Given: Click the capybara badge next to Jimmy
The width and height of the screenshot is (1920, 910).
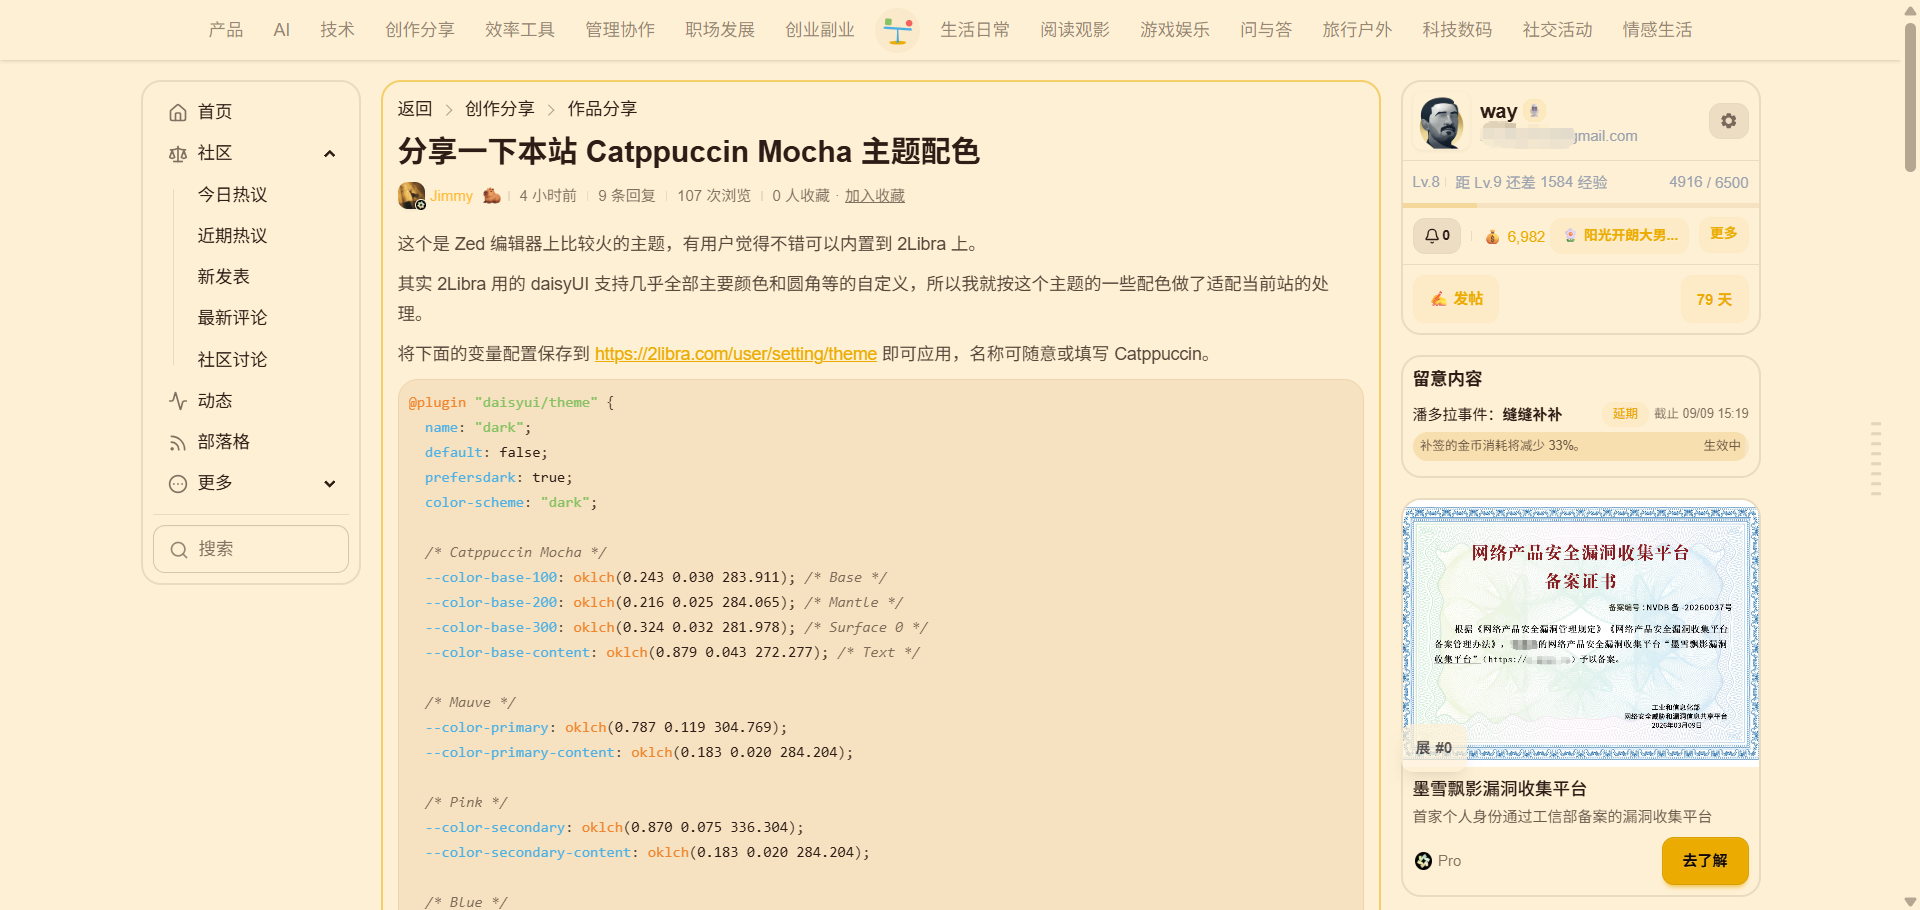Looking at the screenshot, I should click(491, 196).
